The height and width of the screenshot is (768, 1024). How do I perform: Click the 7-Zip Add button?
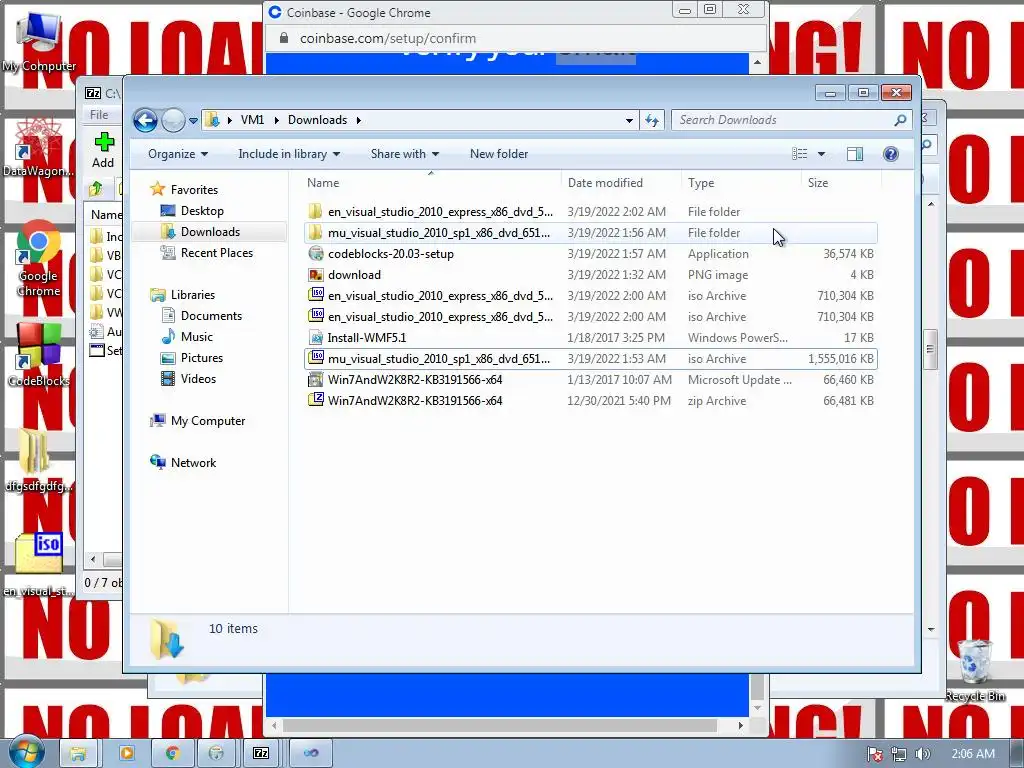click(103, 150)
